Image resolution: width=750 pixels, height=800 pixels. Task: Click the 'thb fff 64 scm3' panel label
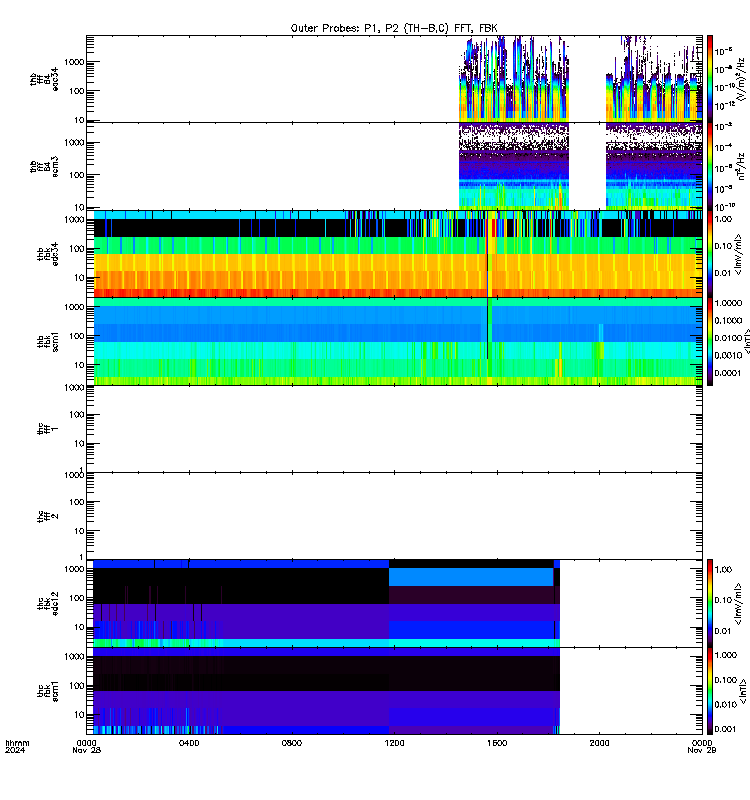(x=44, y=167)
